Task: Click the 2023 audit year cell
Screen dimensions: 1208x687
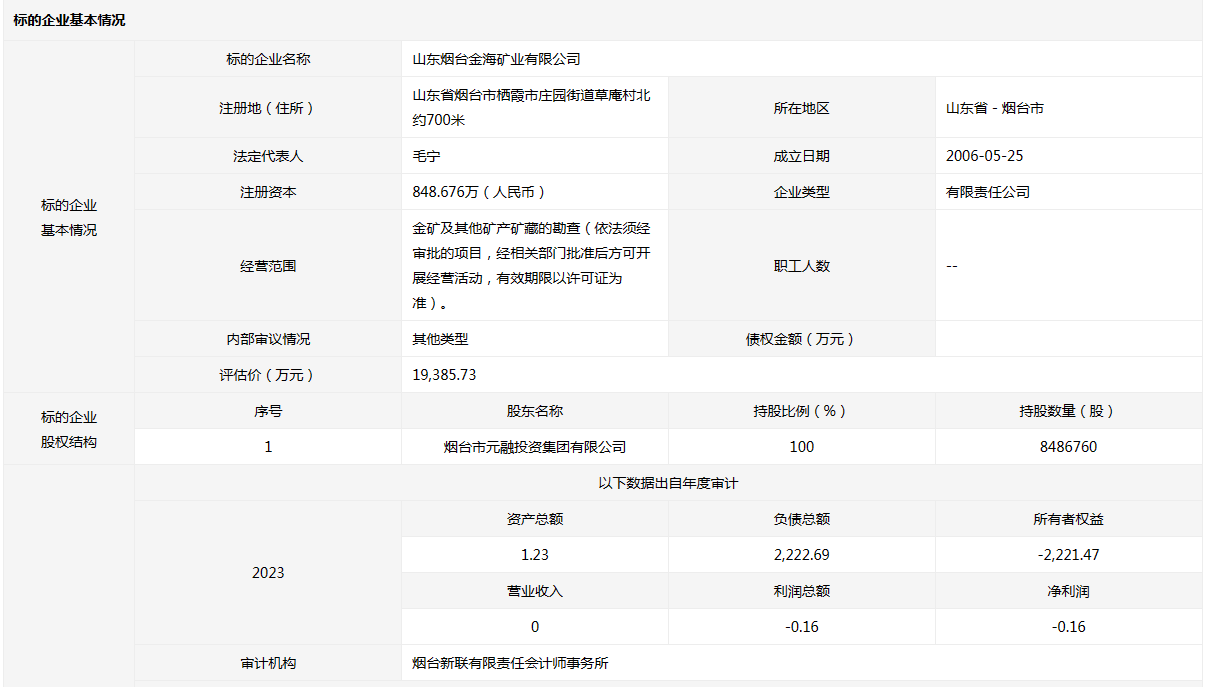Action: (x=268, y=573)
